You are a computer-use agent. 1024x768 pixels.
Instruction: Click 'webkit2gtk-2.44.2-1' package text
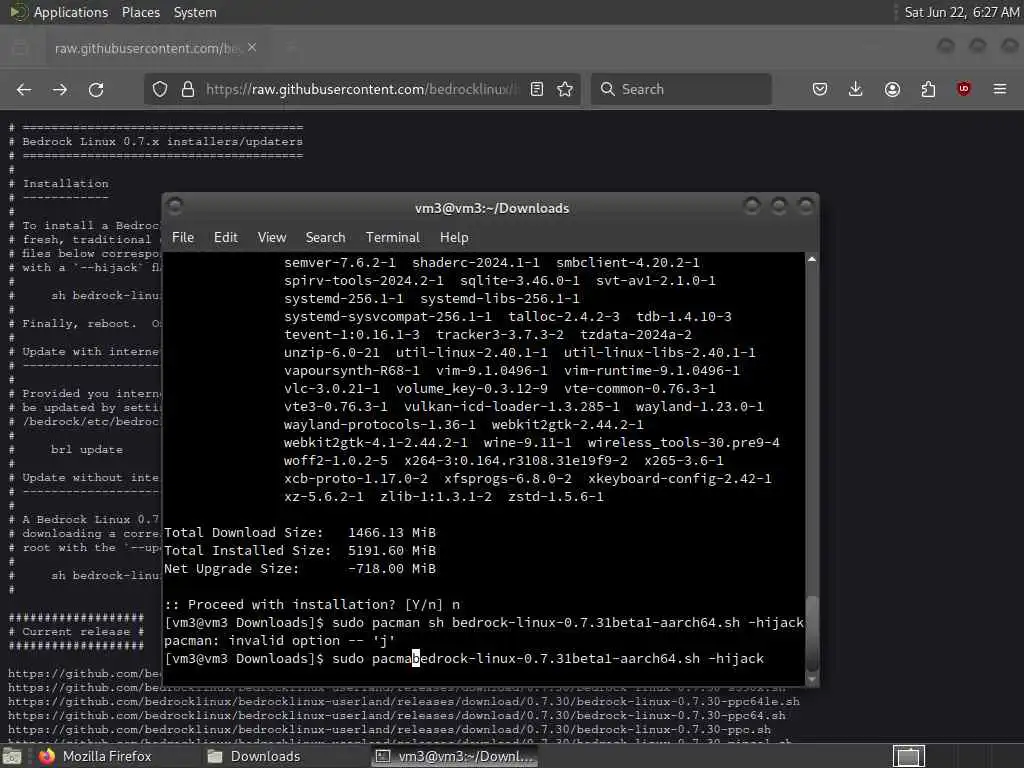click(x=568, y=424)
